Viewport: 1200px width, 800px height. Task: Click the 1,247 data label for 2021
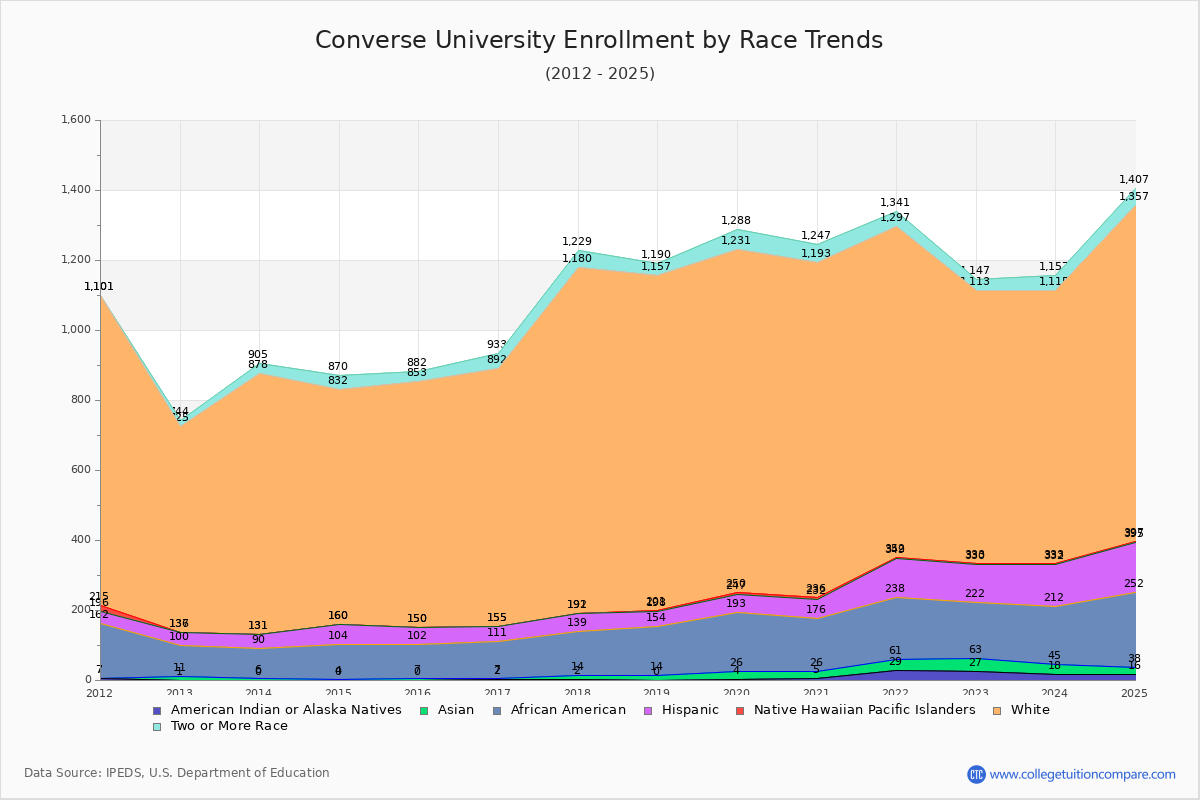coord(816,236)
